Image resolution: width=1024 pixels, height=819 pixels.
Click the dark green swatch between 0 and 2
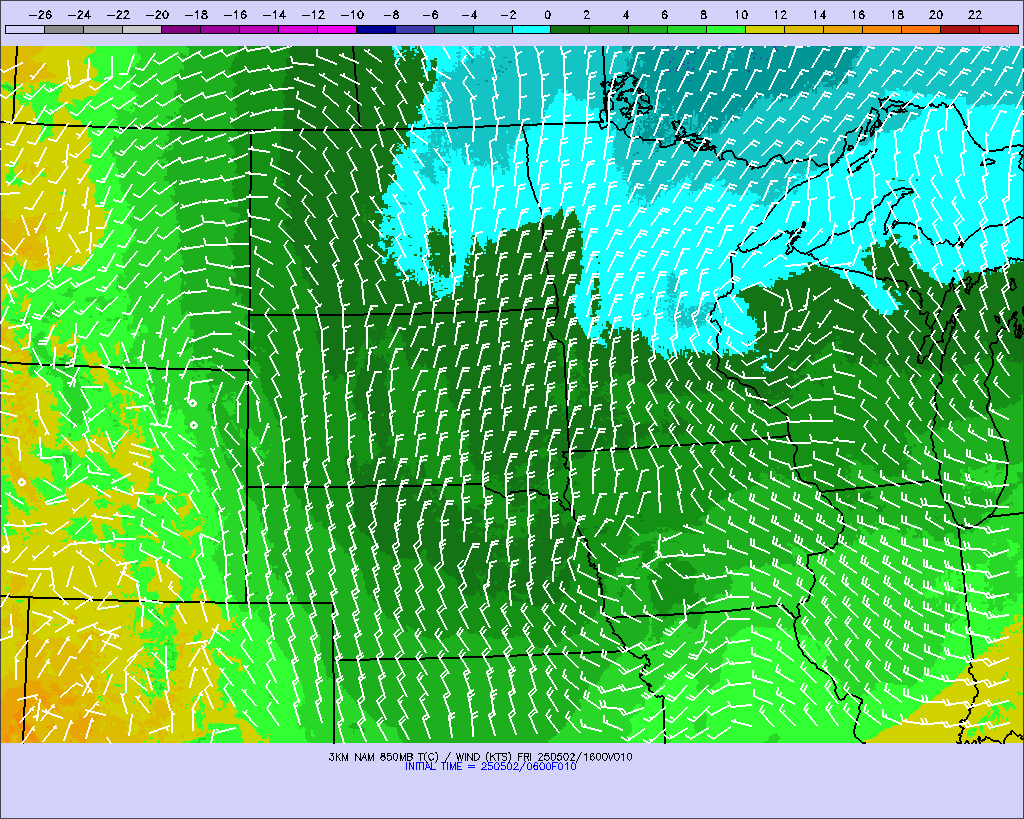pyautogui.click(x=571, y=29)
